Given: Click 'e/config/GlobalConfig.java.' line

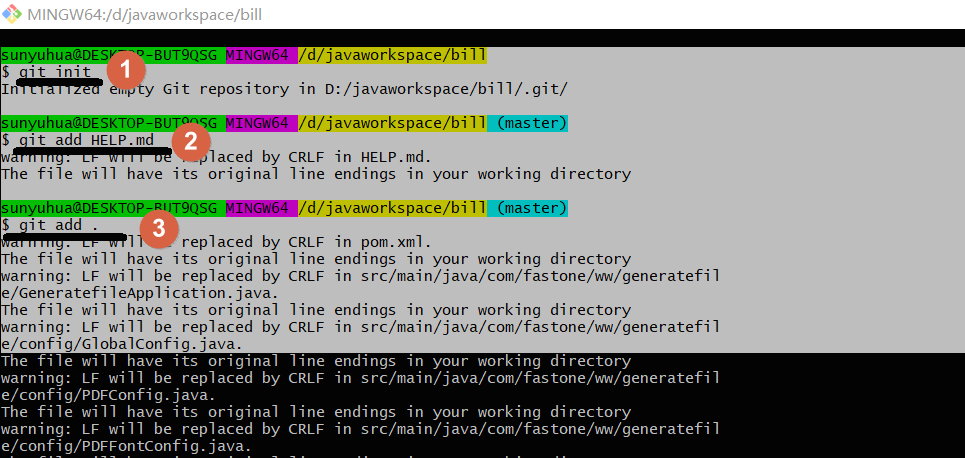Looking at the screenshot, I should tap(122, 344).
